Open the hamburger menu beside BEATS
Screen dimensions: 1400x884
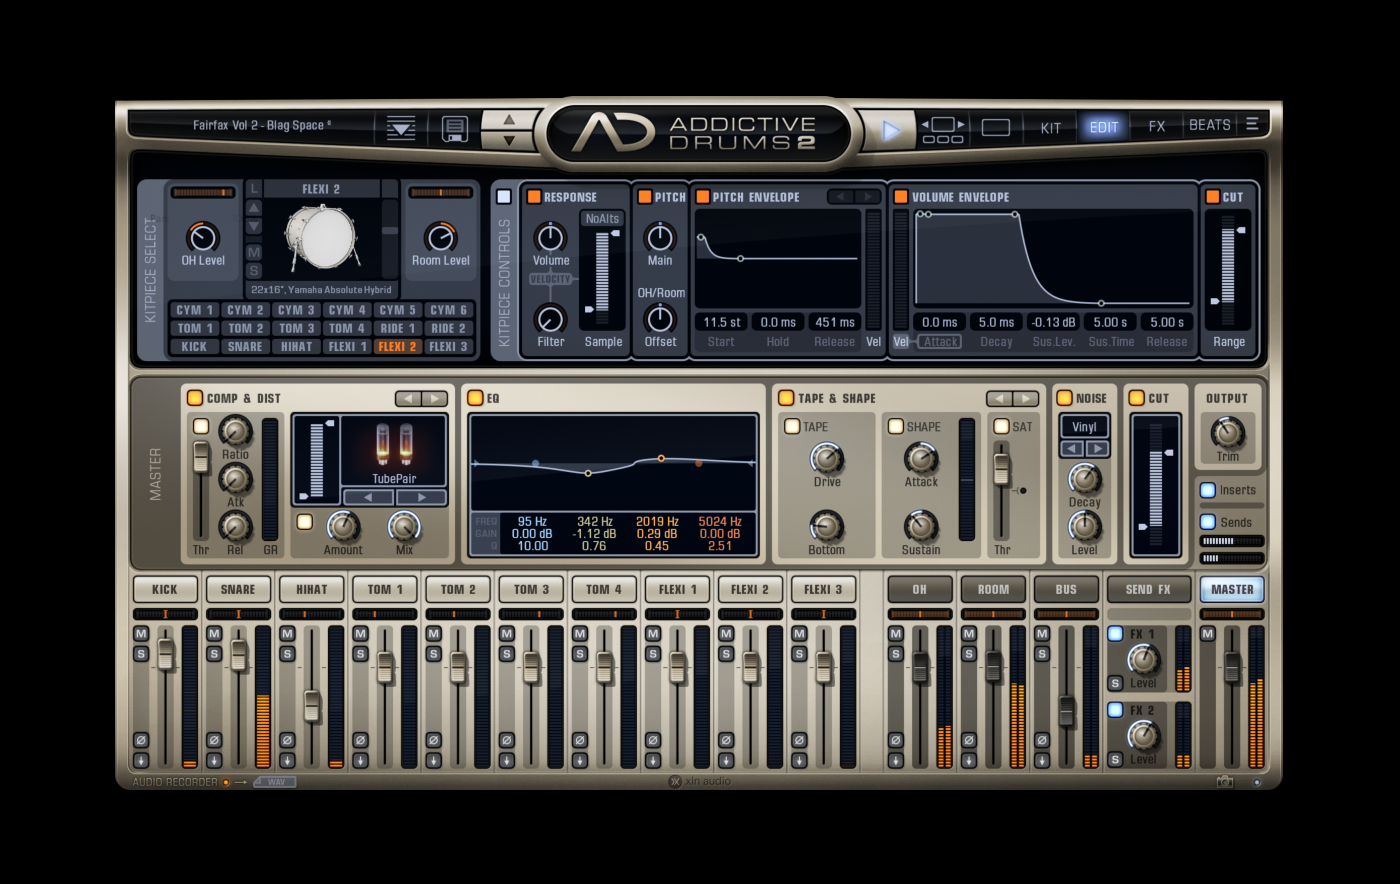[x=1252, y=125]
